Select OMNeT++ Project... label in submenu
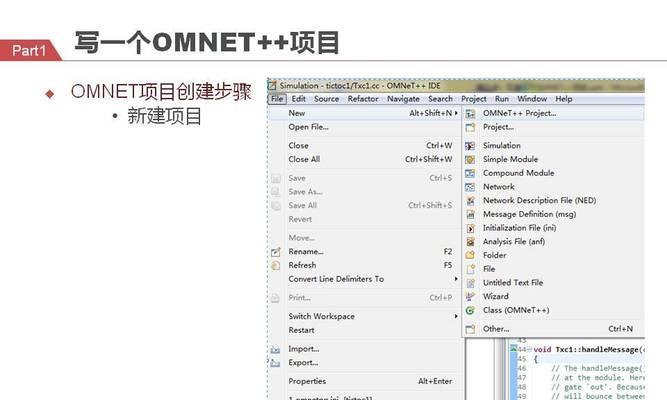Viewport: 667px width, 400px height. [x=519, y=113]
